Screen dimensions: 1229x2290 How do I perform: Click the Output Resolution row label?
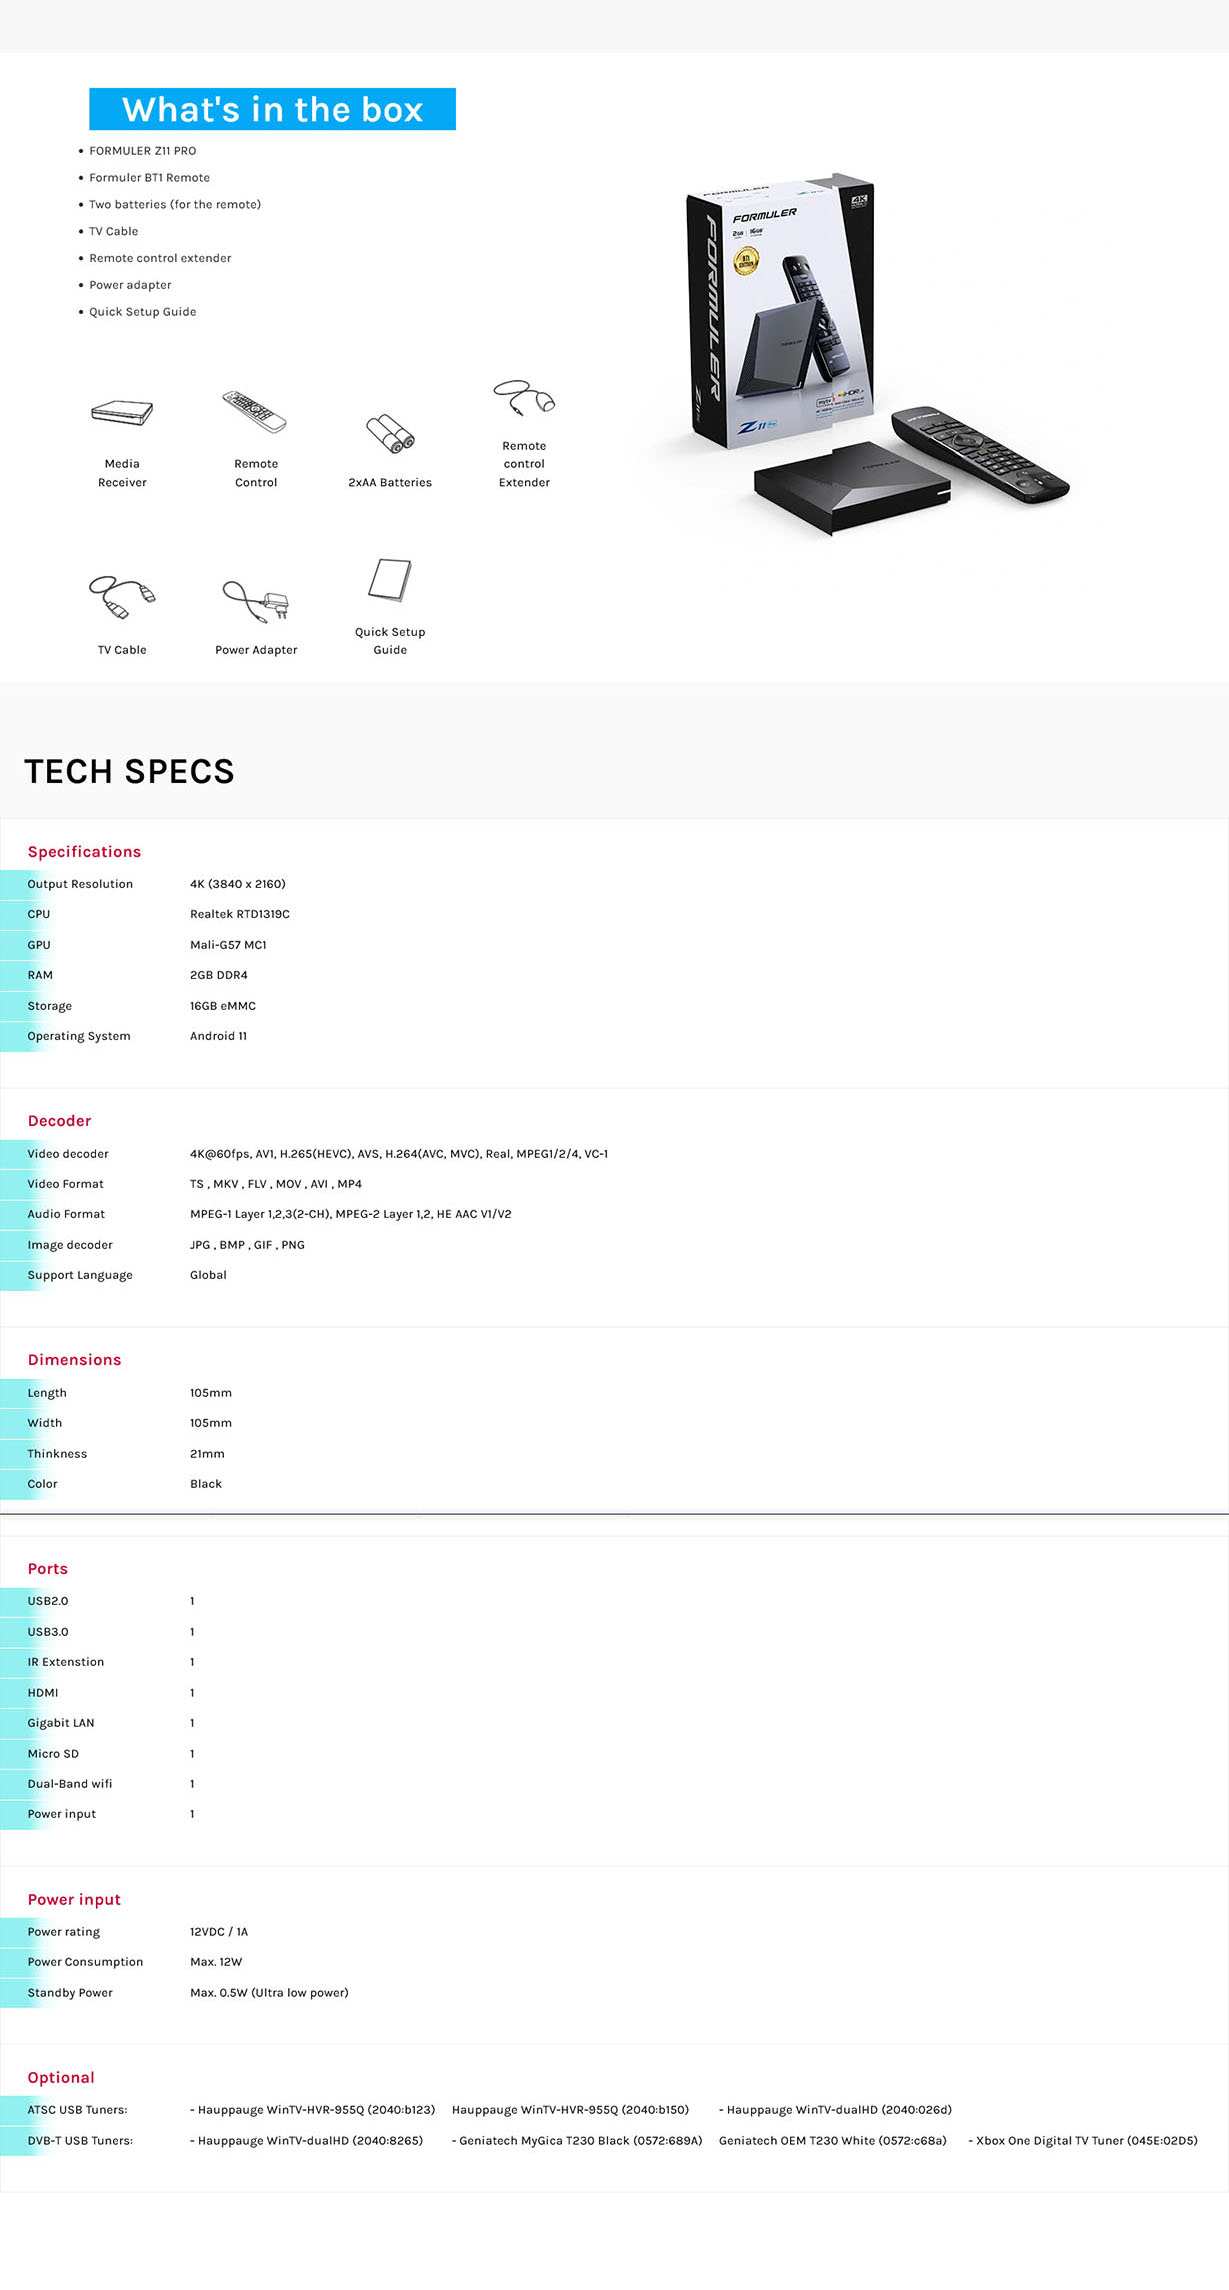tap(80, 884)
